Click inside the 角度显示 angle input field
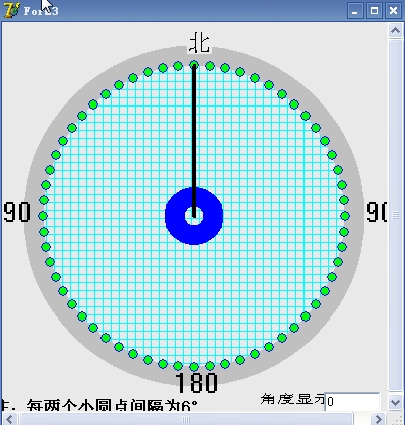405x425 pixels. click(x=352, y=402)
